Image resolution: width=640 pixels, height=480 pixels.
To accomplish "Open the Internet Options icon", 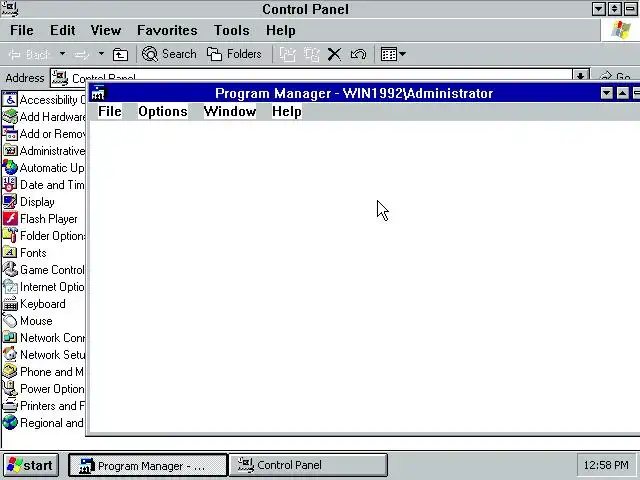I will point(10,287).
